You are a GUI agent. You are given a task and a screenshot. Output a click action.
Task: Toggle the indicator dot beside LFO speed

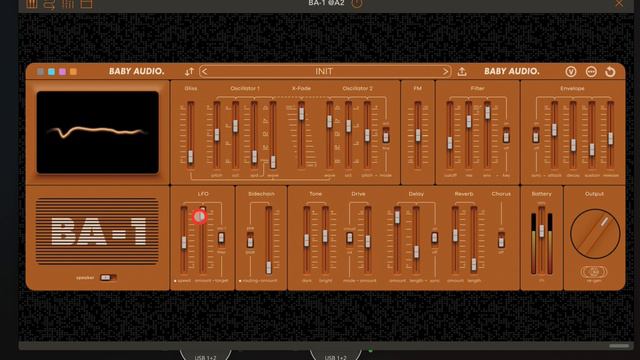(x=175, y=281)
